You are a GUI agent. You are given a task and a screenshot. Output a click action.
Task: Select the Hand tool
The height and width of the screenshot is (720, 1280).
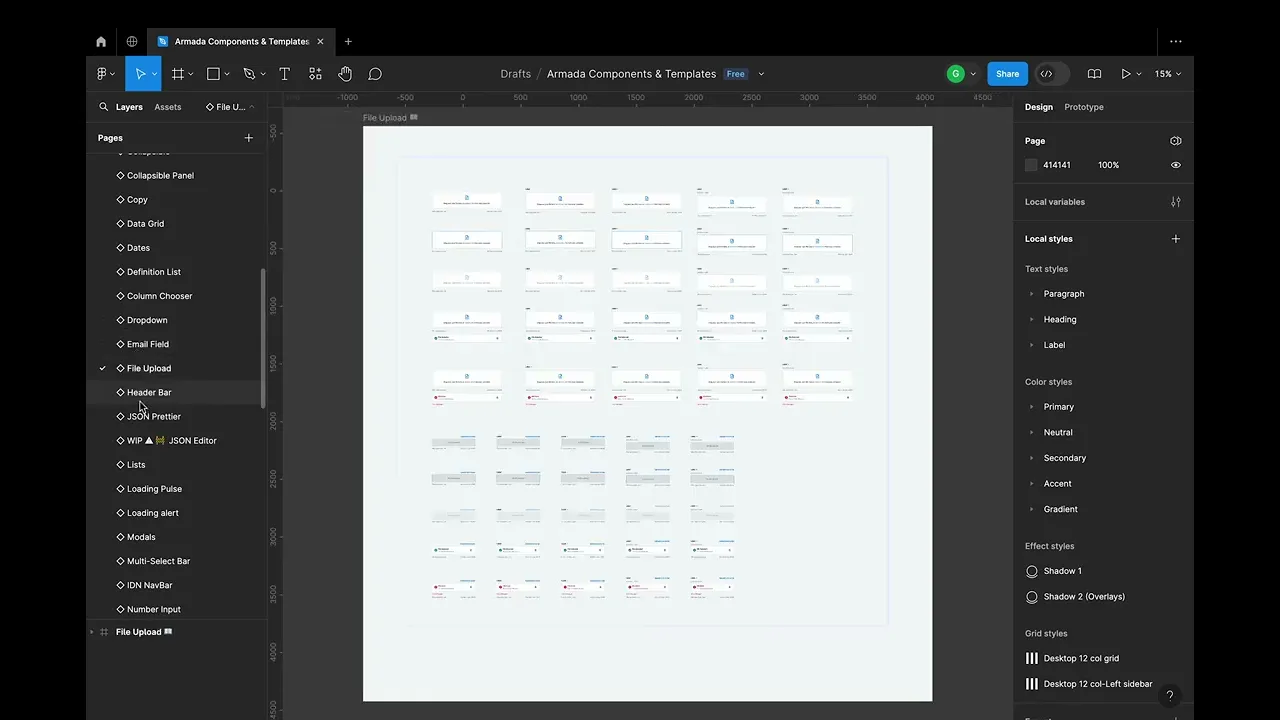345,74
